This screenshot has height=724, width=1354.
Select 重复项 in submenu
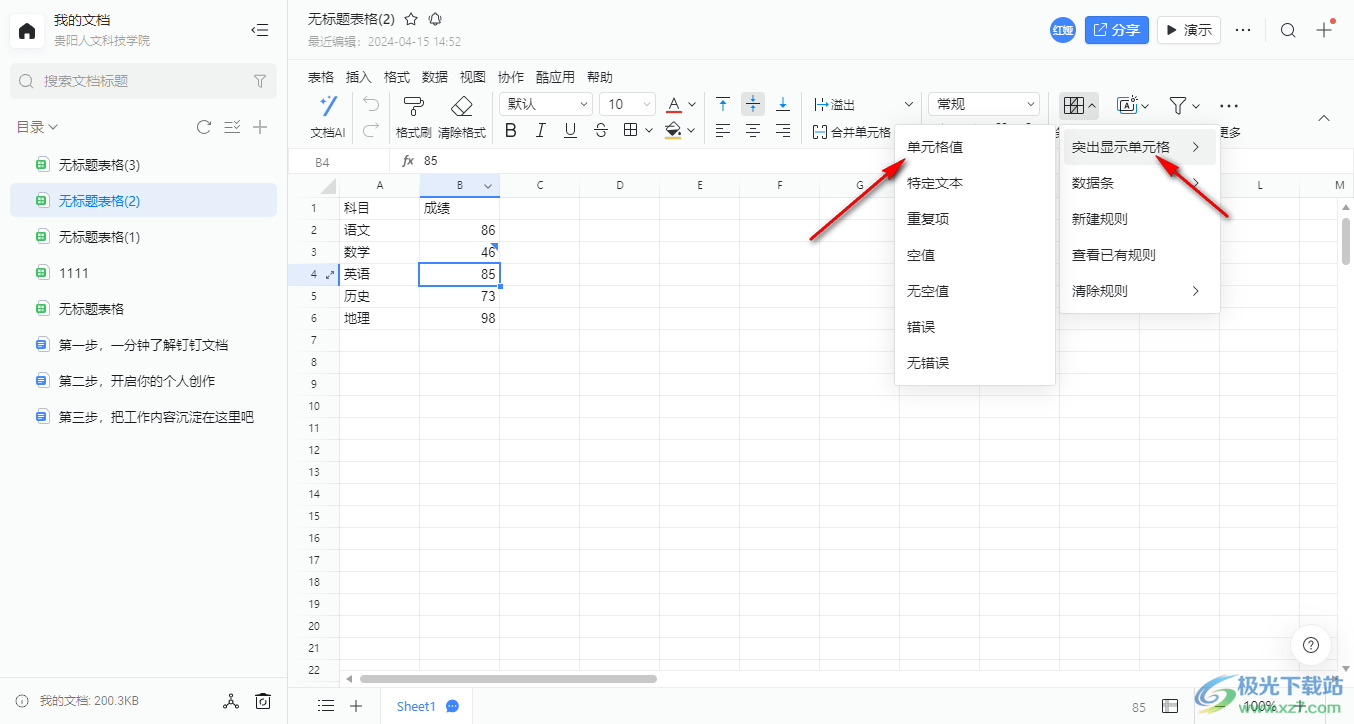coord(975,219)
